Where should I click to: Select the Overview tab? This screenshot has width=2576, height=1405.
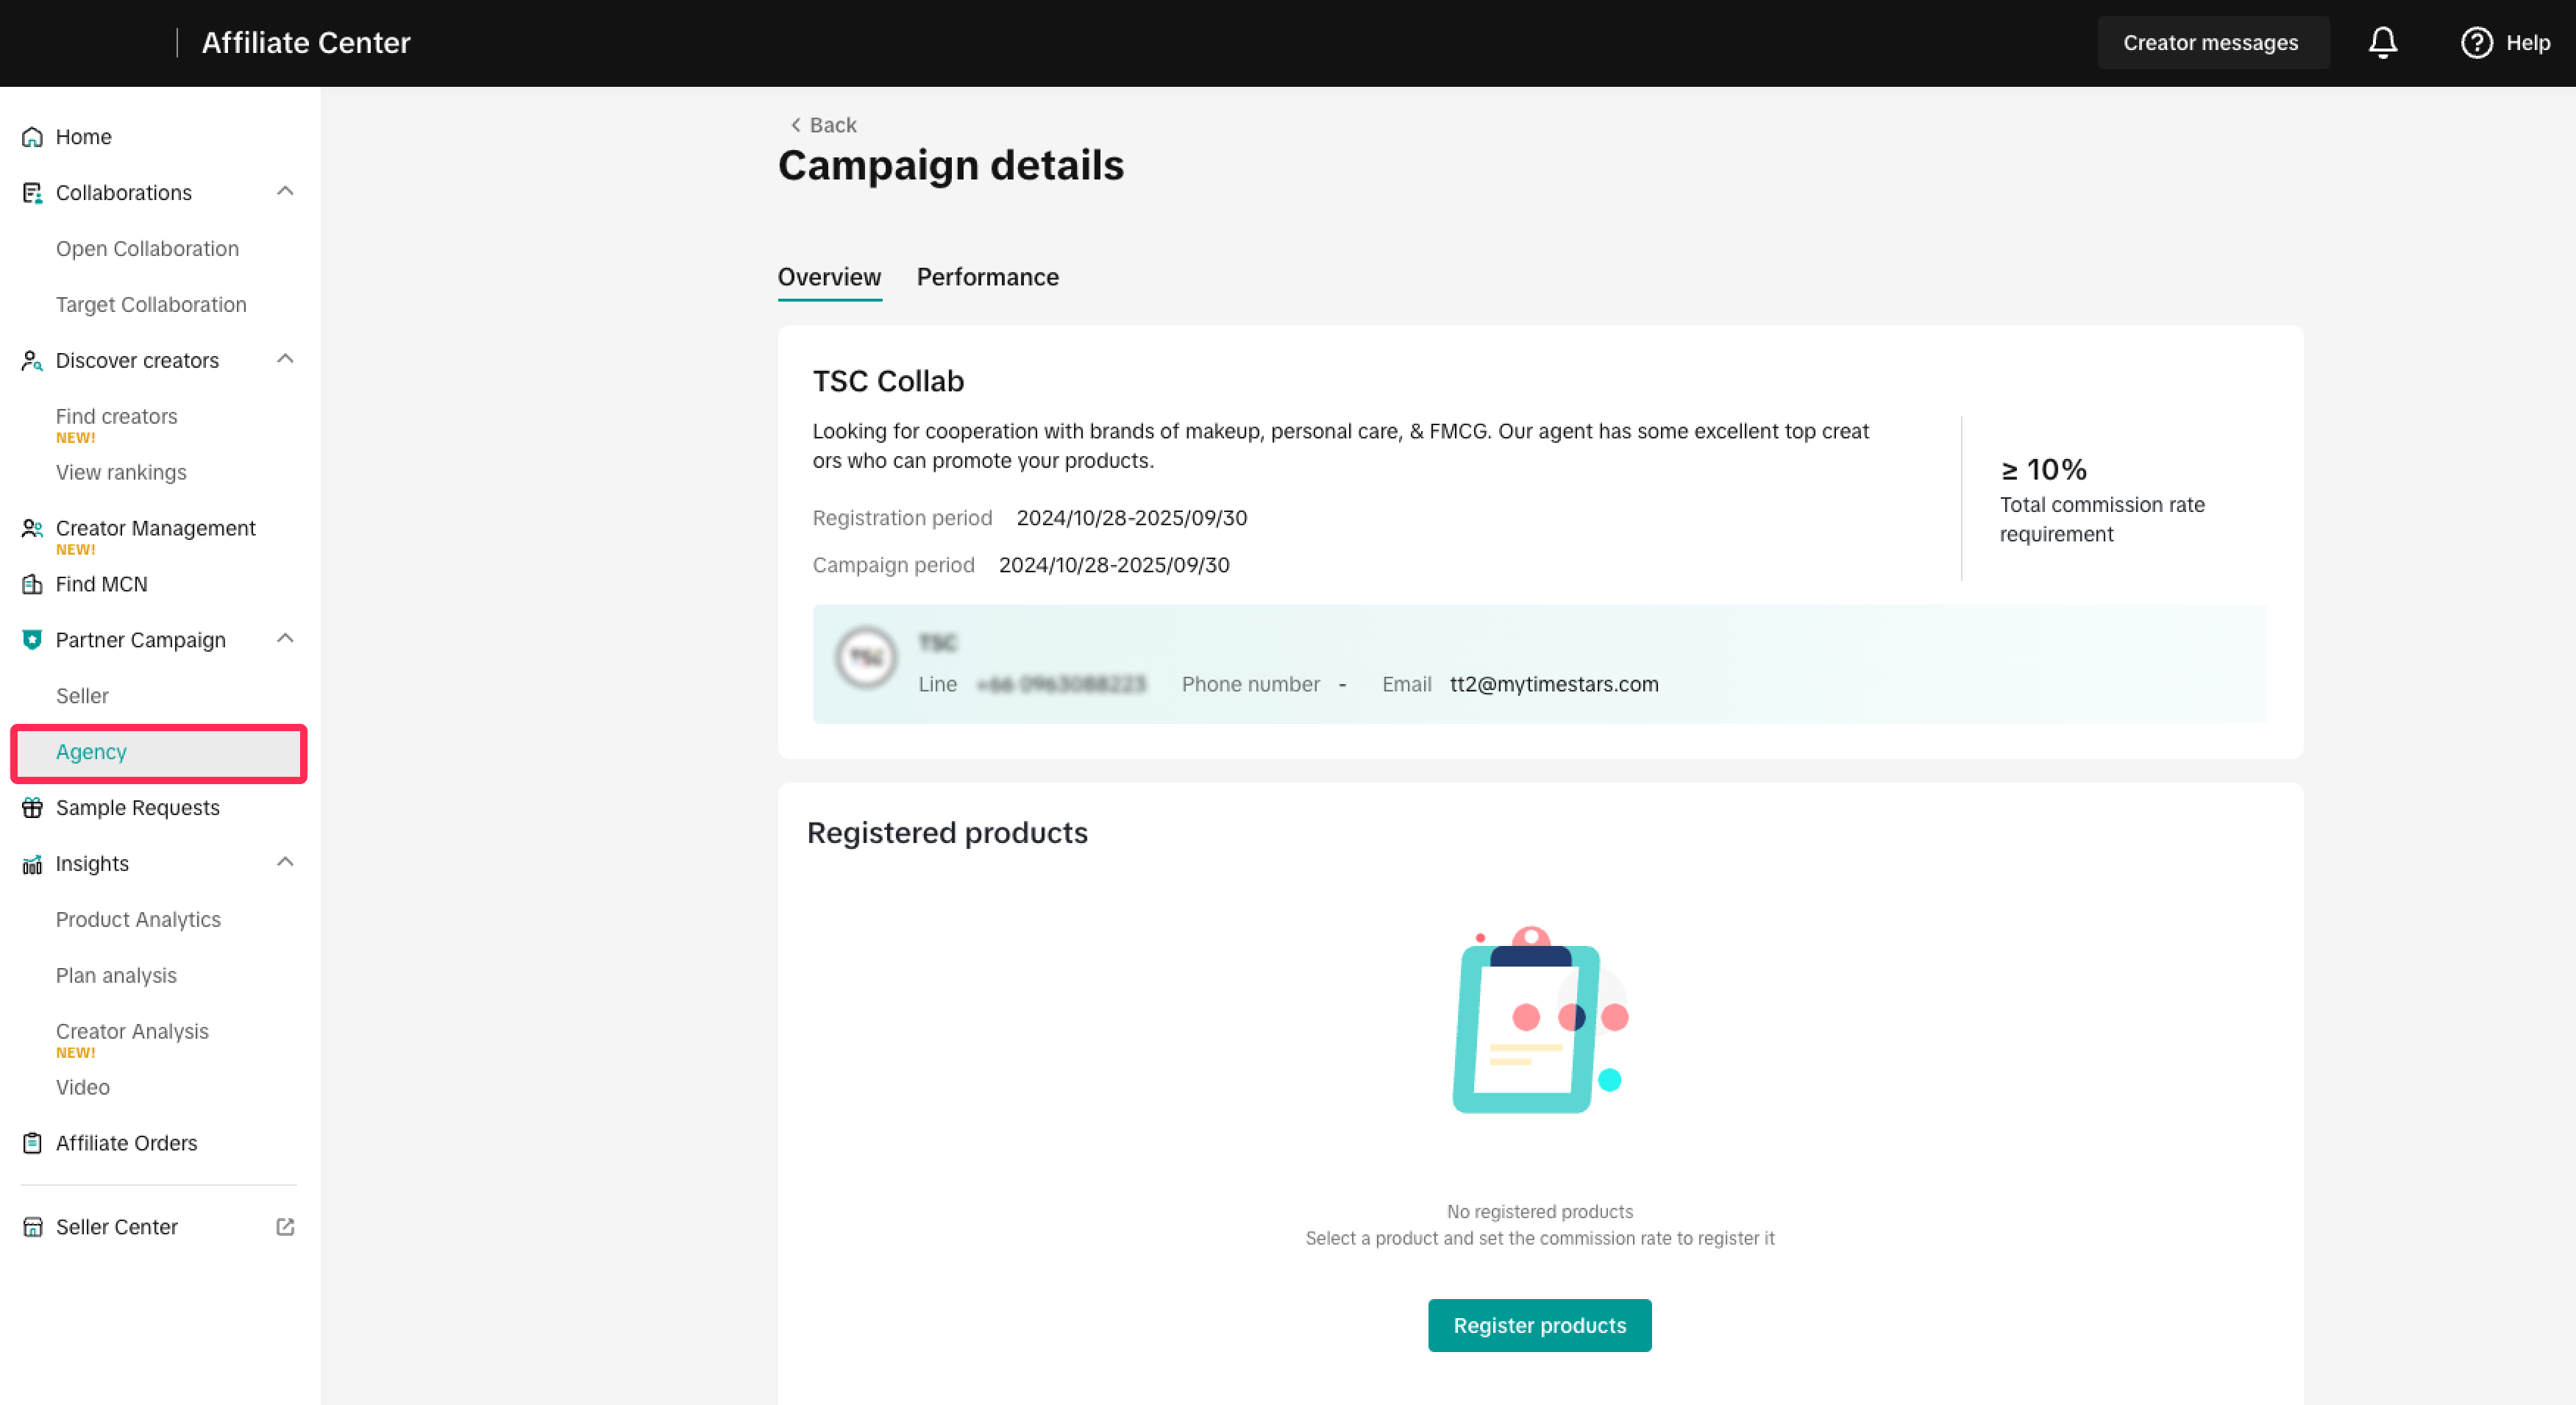coord(829,277)
